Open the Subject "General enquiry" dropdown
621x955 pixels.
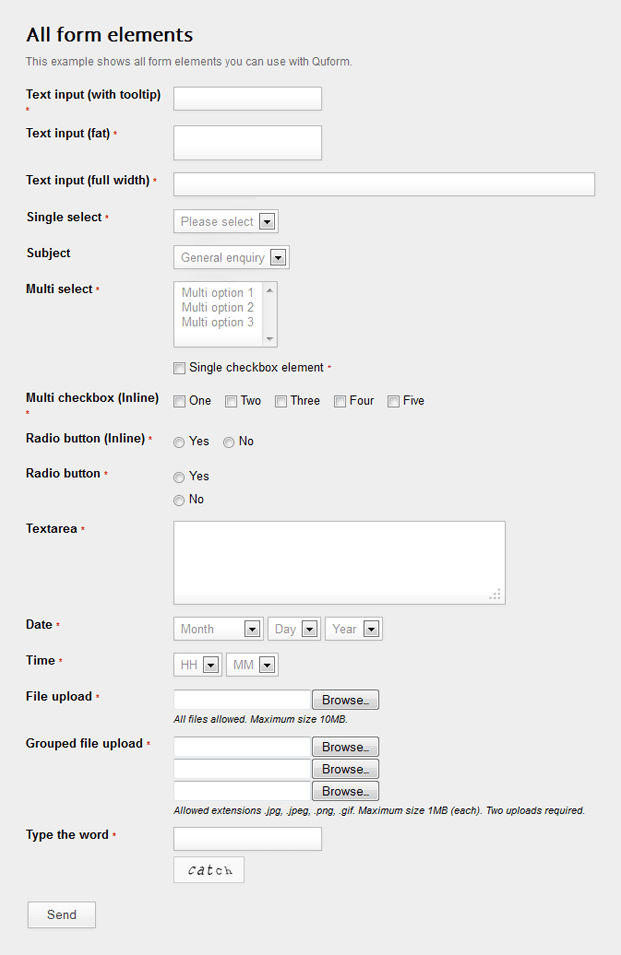click(x=230, y=257)
